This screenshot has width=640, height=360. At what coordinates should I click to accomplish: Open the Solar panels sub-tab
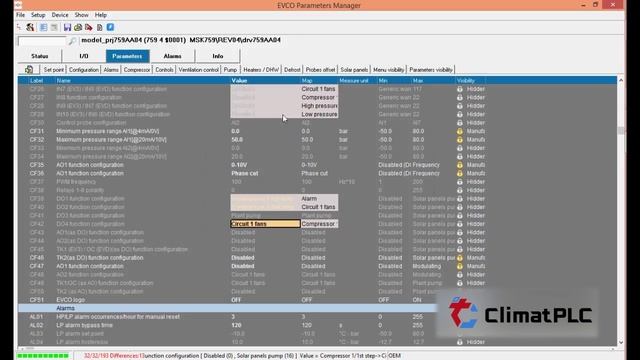354,70
